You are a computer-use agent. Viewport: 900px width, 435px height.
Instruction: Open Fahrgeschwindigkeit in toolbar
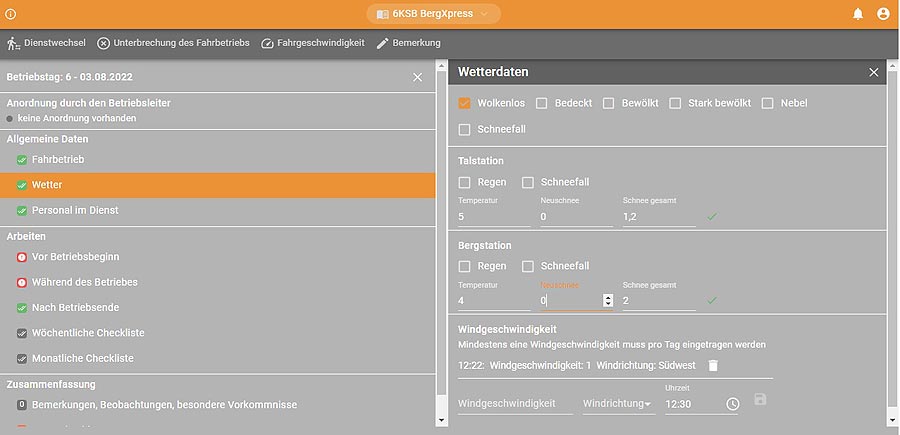(313, 43)
